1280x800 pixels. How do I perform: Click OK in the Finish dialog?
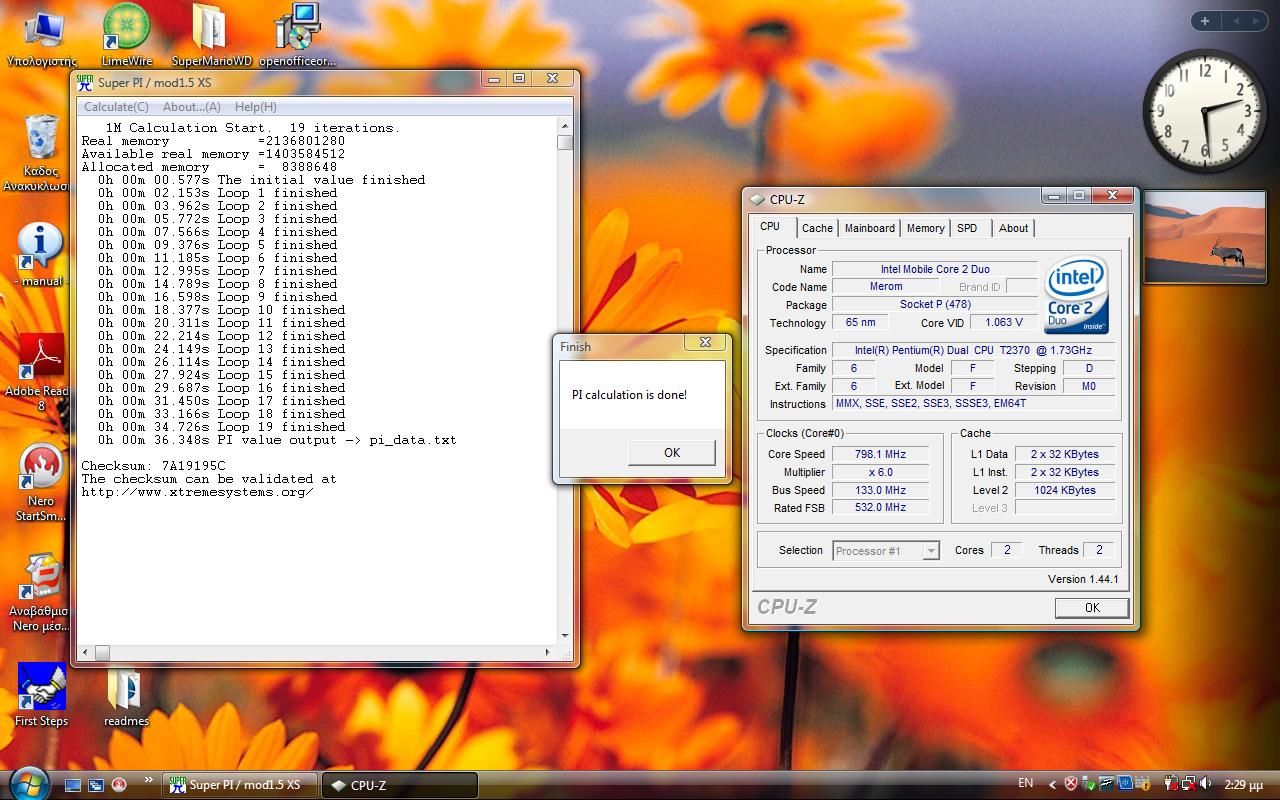tap(672, 452)
